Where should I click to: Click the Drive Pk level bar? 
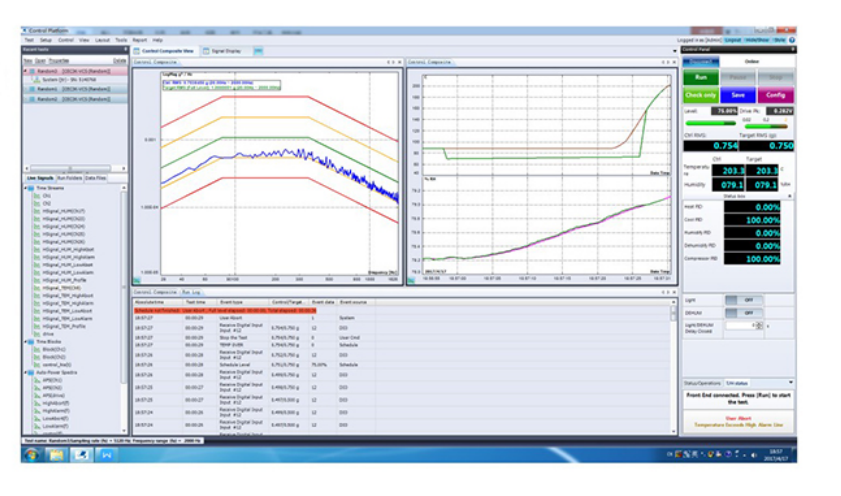[766, 126]
